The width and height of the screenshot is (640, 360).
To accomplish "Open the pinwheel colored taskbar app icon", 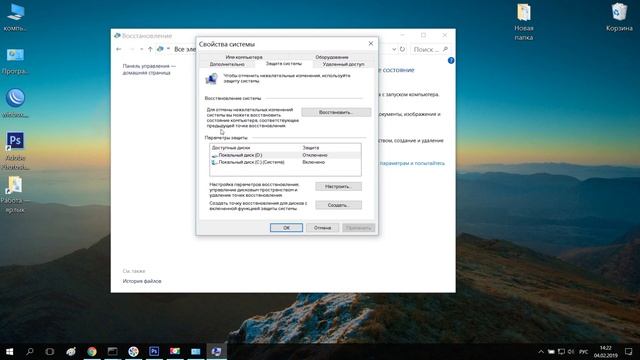I will [133, 351].
